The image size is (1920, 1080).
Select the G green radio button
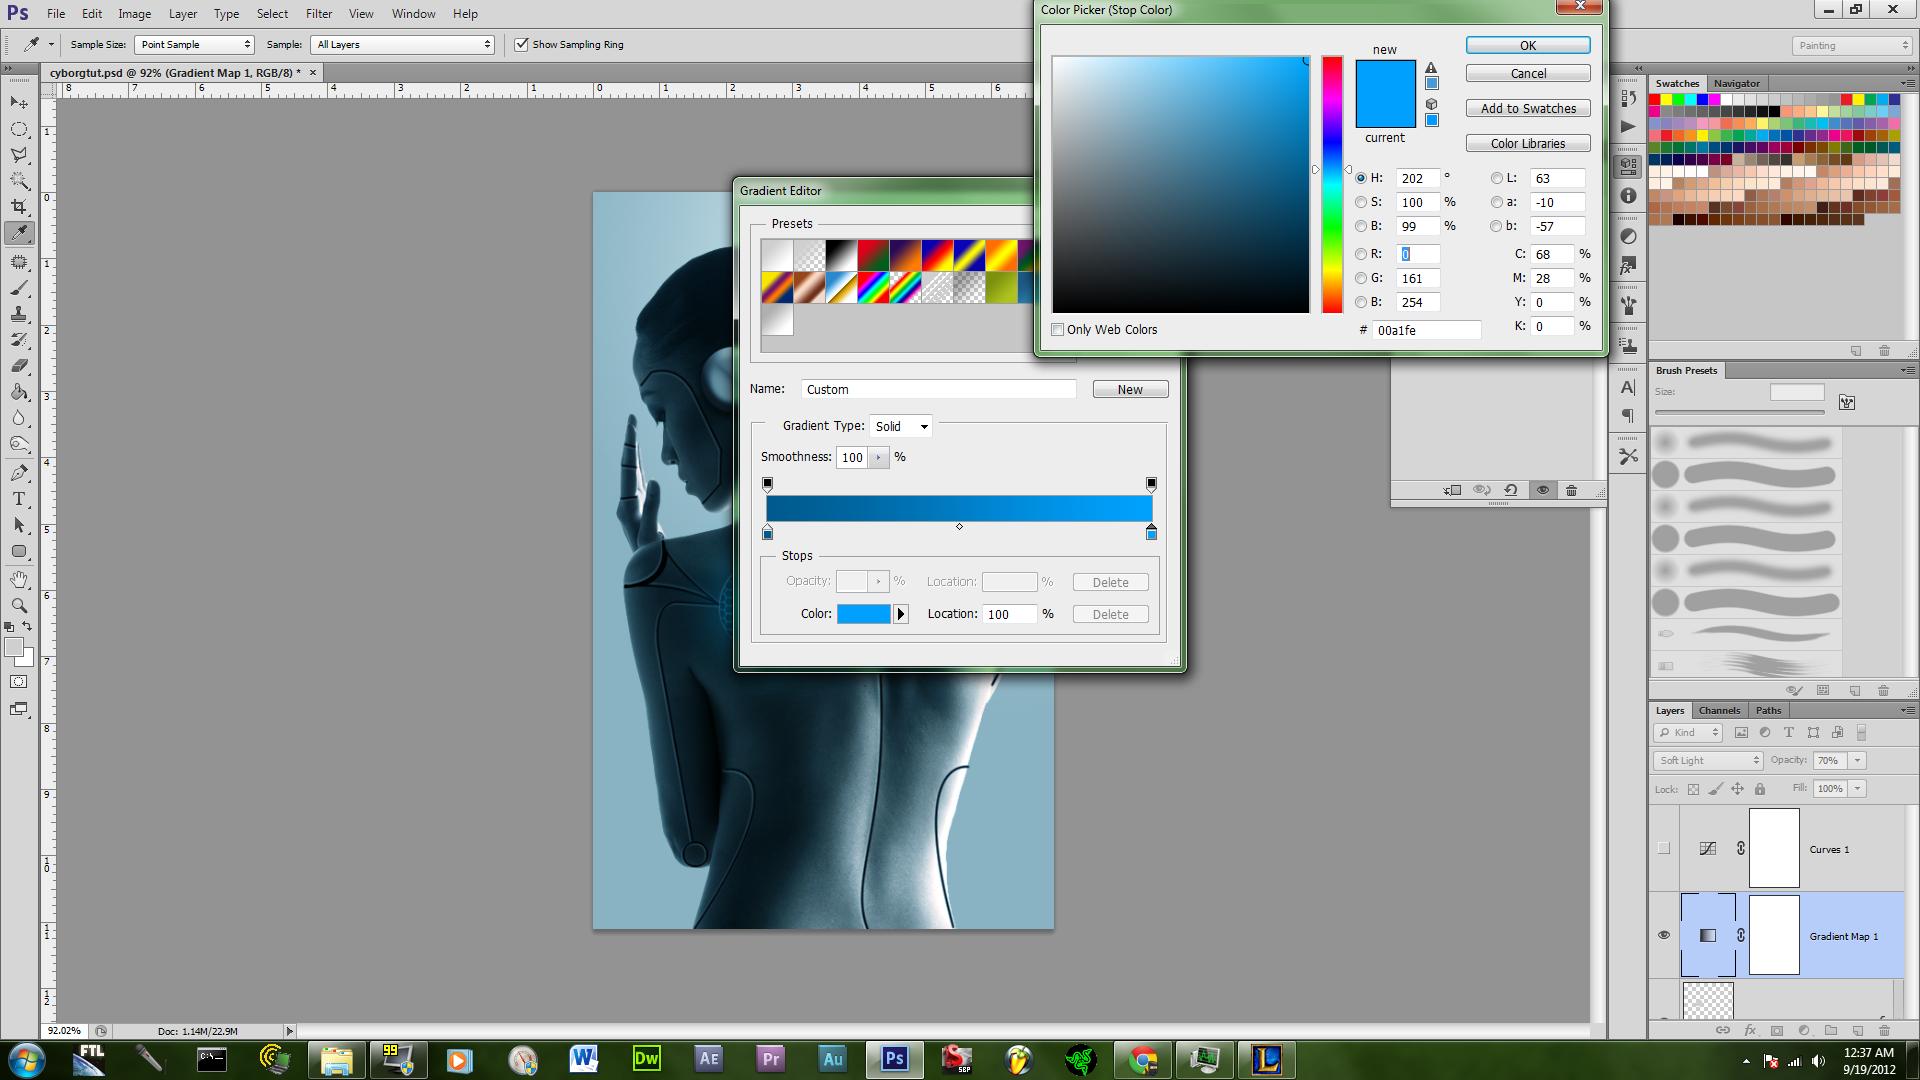pyautogui.click(x=1361, y=278)
